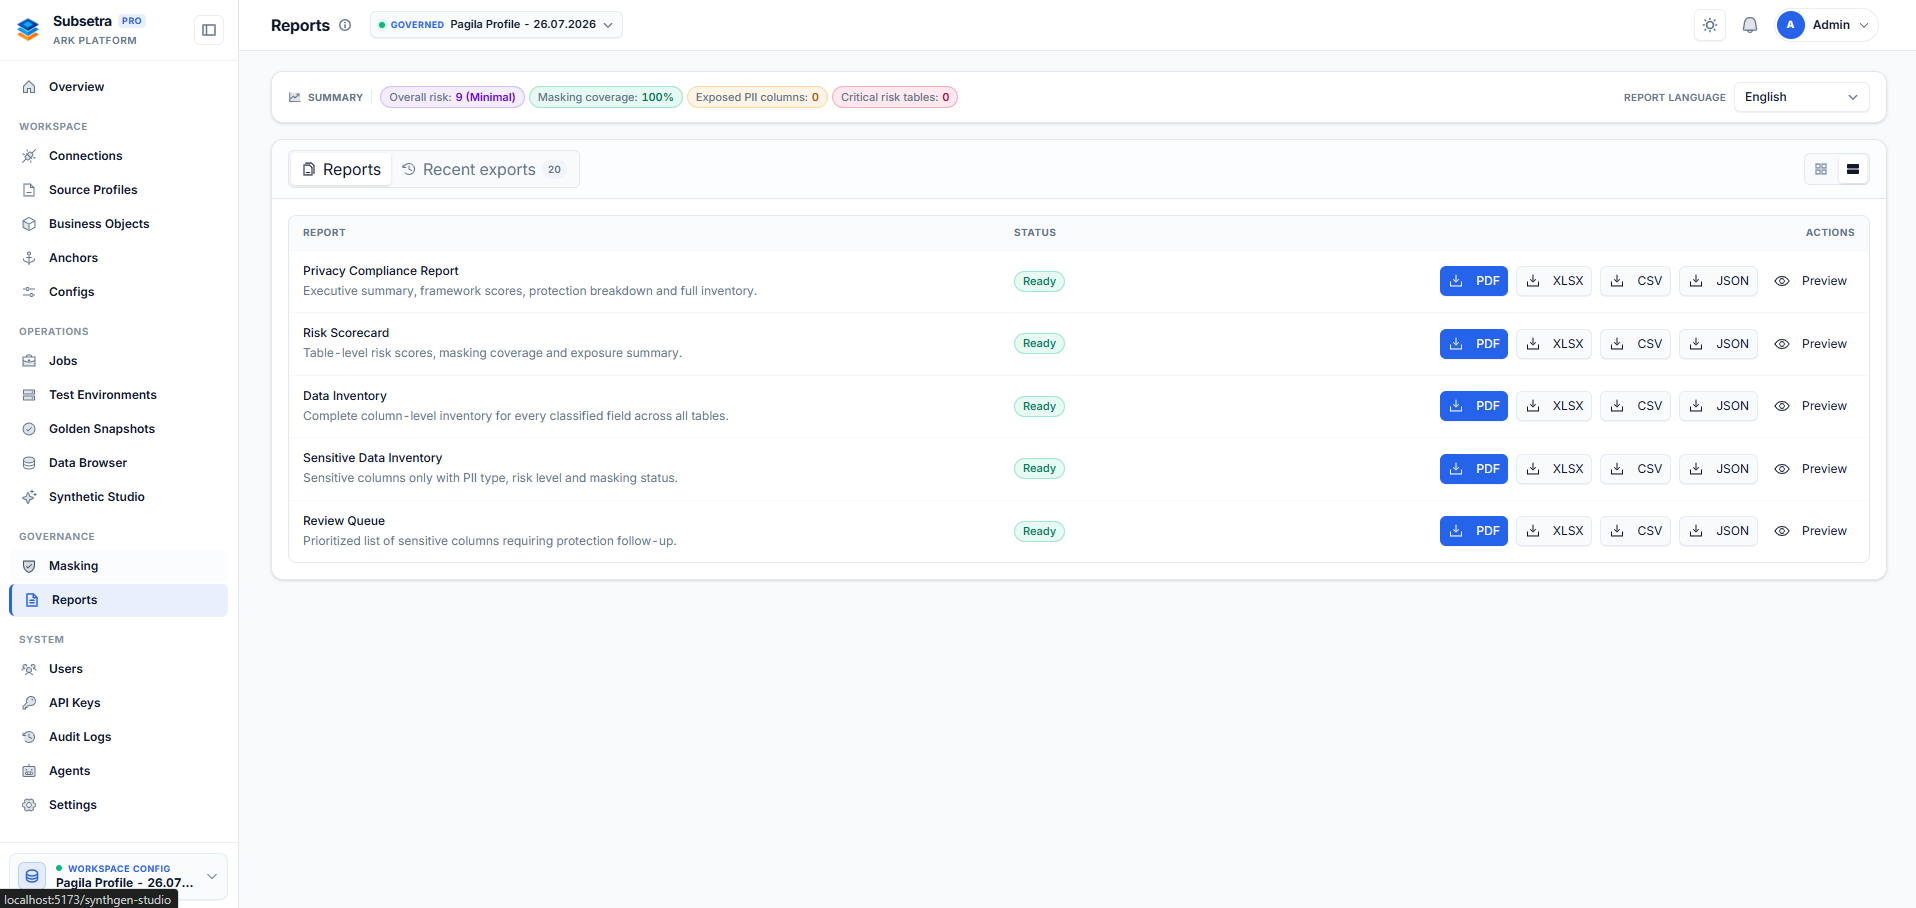Switch to grid view layout
The image size is (1916, 908).
click(1821, 169)
